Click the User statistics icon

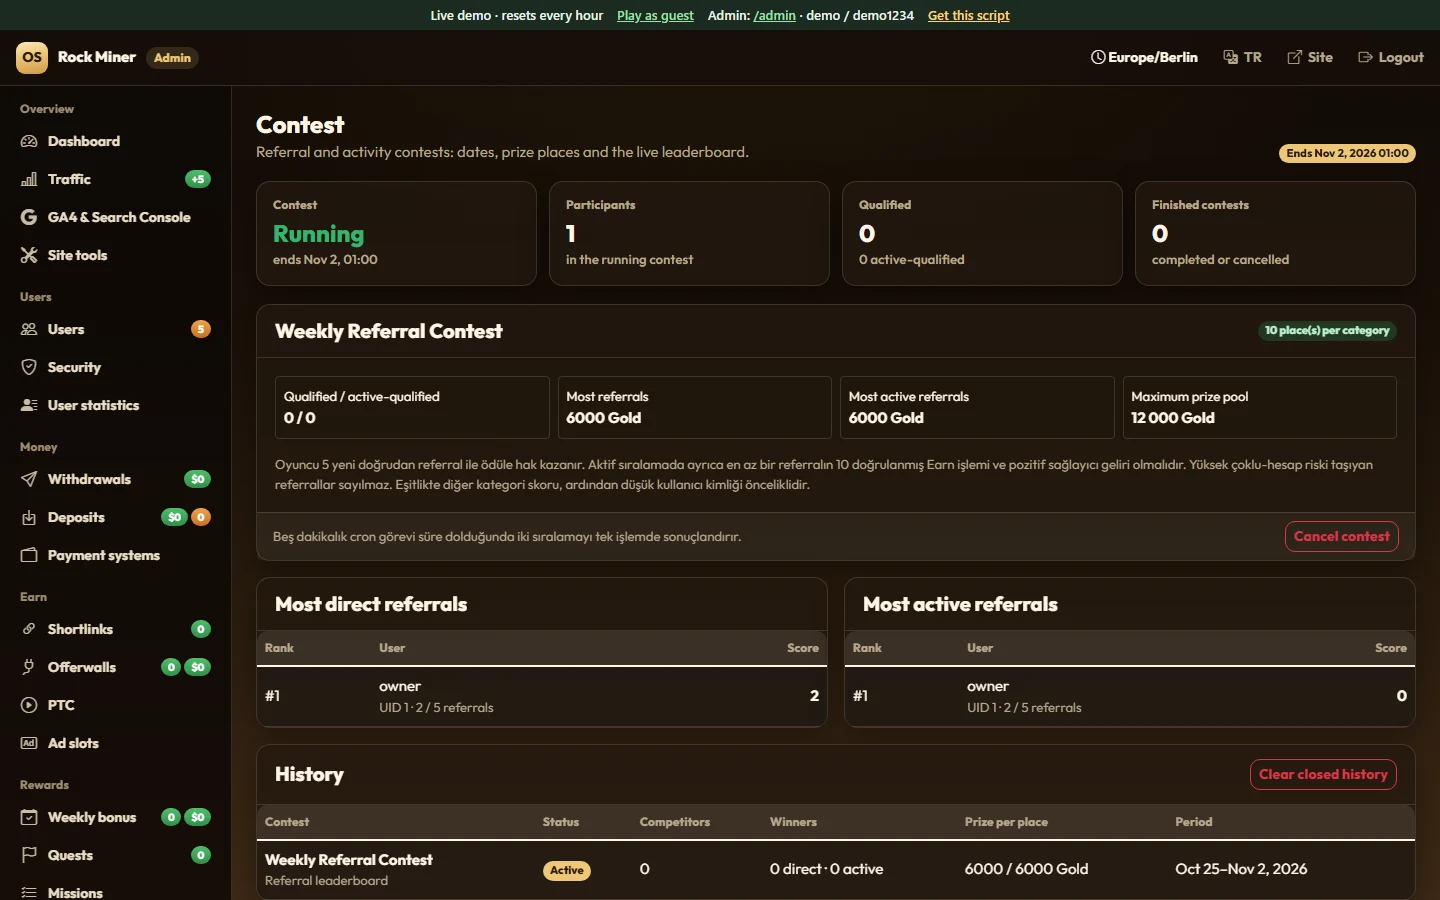coord(29,405)
